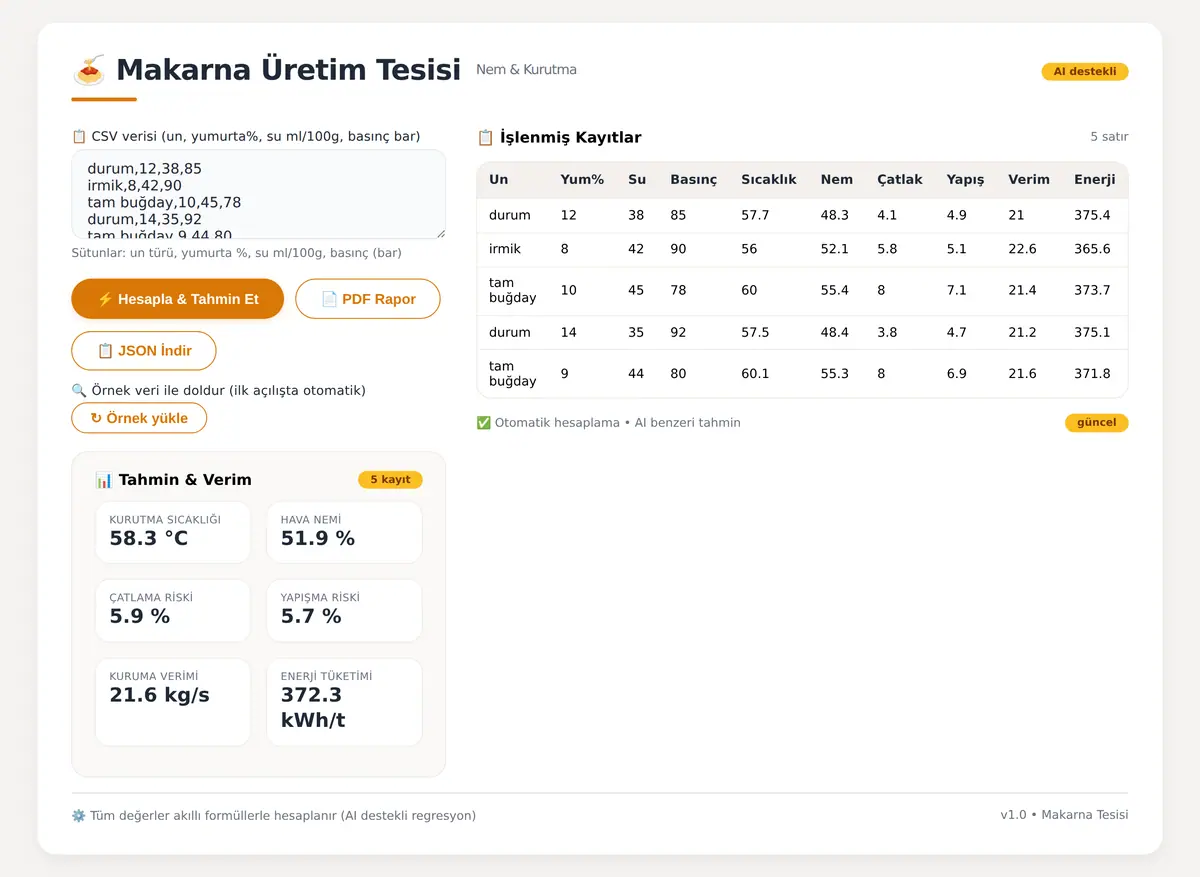Click the Un column header

[498, 180]
